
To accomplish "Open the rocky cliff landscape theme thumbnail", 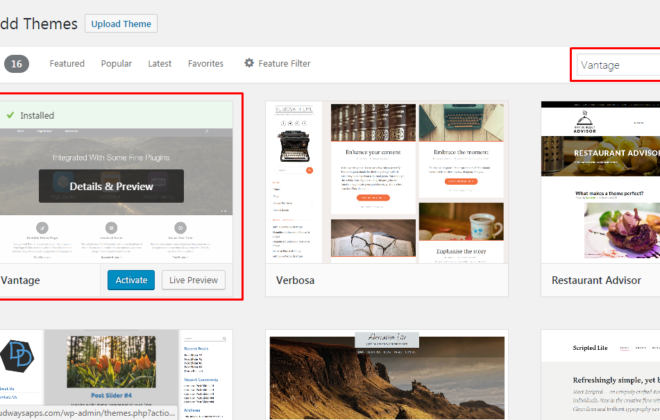I will 387,375.
